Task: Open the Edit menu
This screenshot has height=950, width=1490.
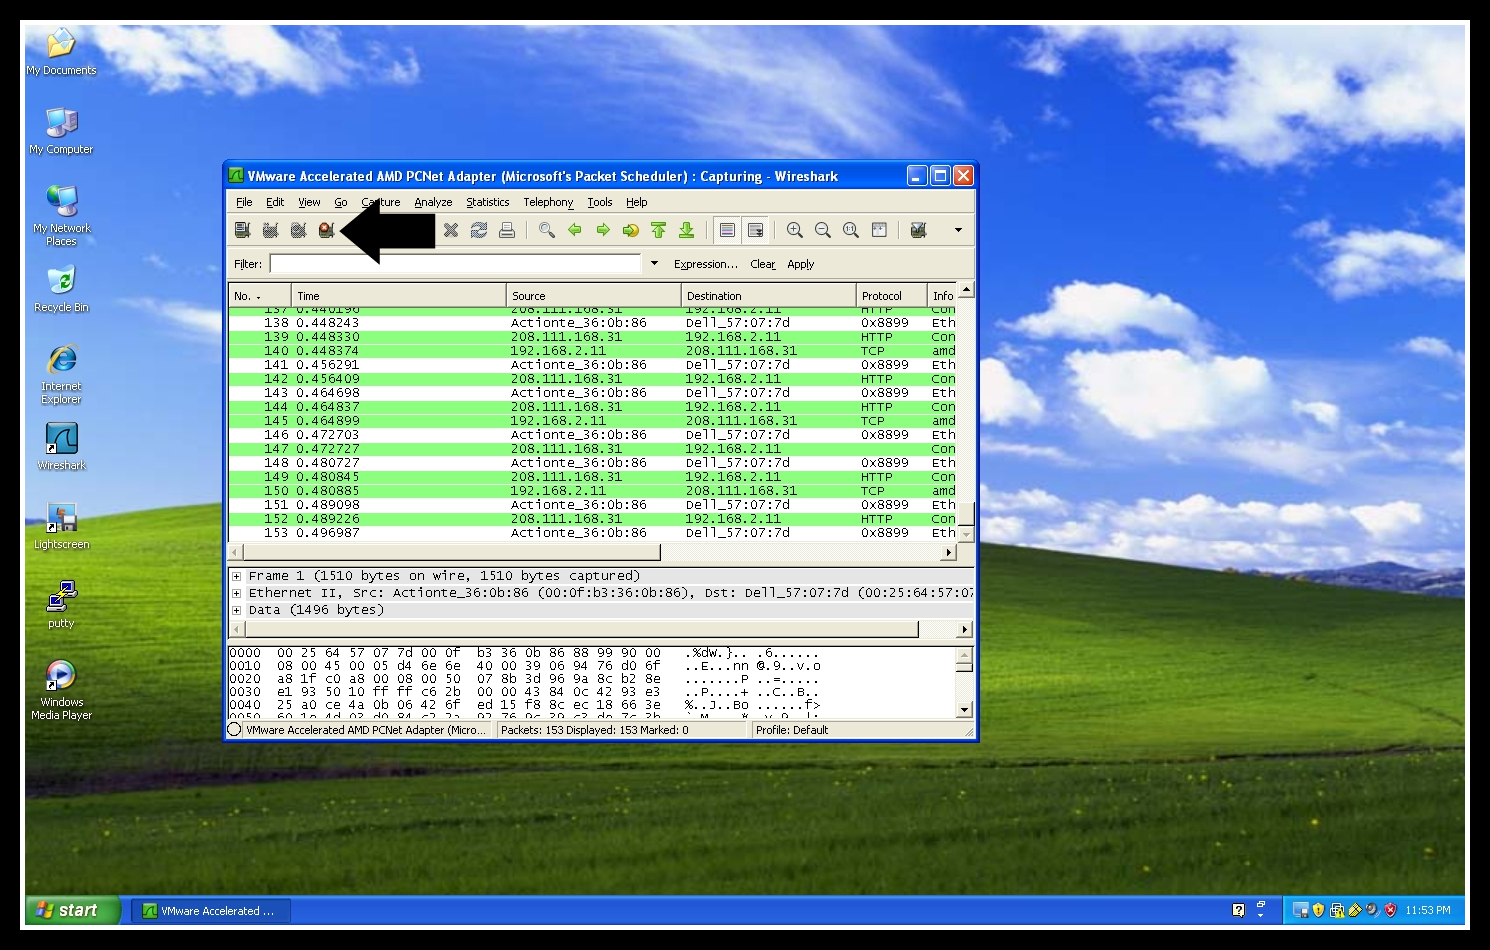Action: point(275,202)
